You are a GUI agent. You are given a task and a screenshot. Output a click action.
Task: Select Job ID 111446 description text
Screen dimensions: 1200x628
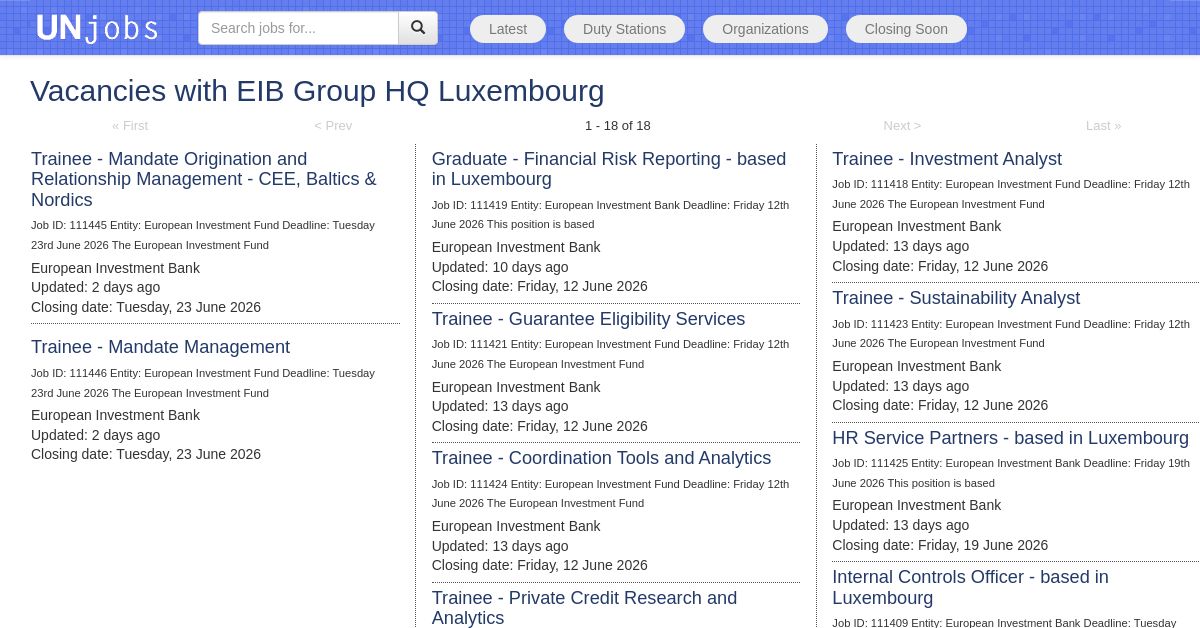coord(203,383)
